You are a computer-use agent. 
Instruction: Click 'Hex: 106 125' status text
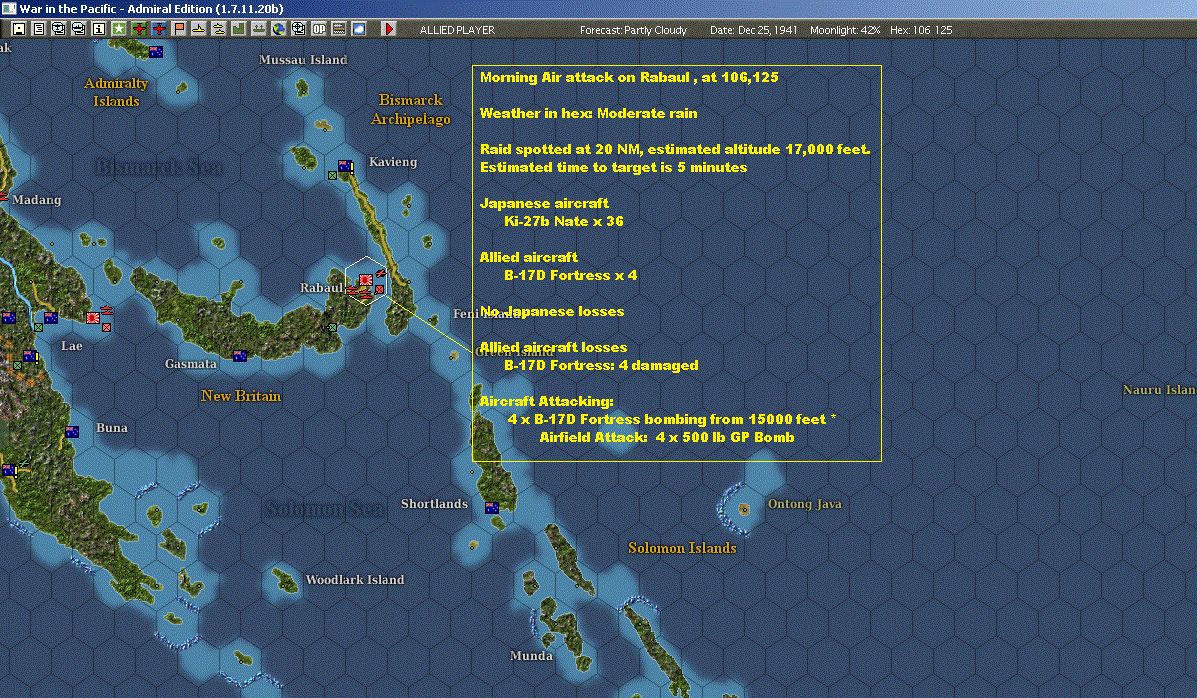click(x=921, y=30)
